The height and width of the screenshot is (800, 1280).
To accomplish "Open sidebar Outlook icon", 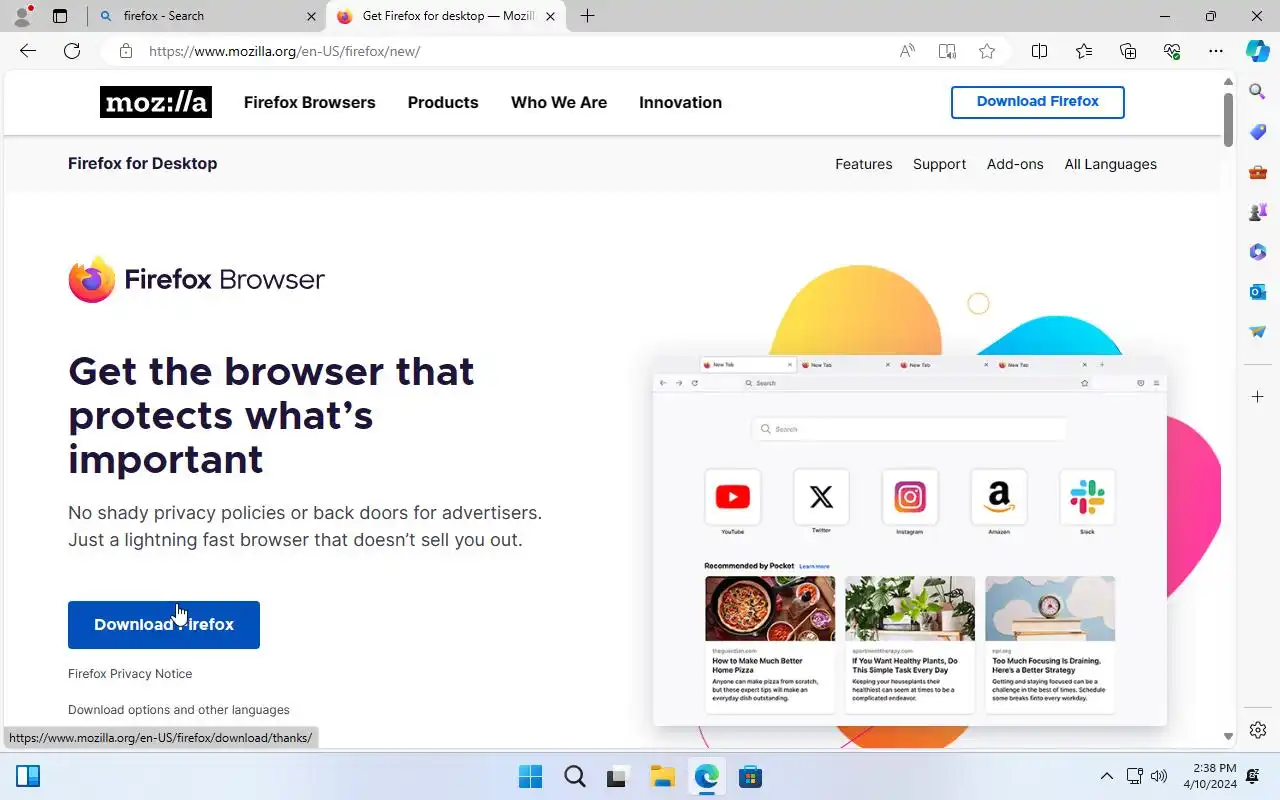I will (x=1258, y=292).
